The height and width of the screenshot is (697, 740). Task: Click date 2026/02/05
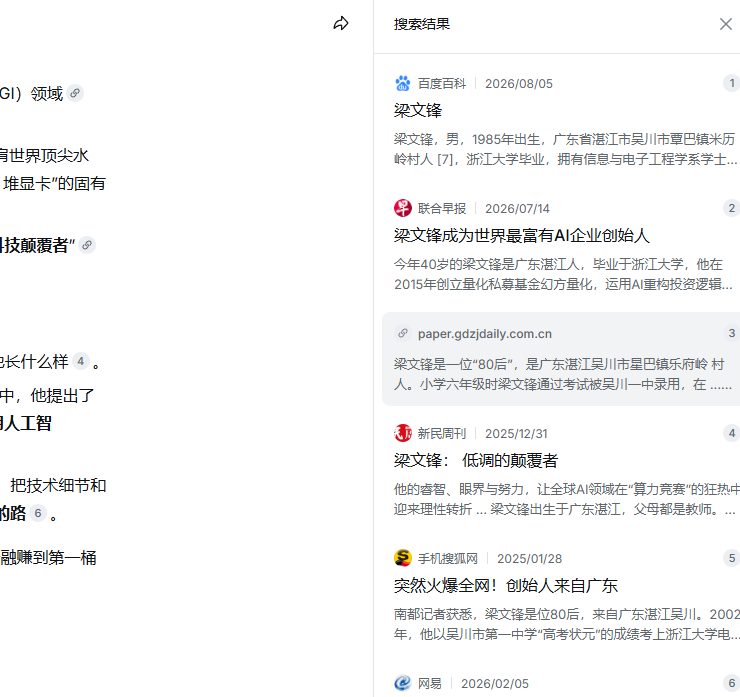pyautogui.click(x=495, y=683)
